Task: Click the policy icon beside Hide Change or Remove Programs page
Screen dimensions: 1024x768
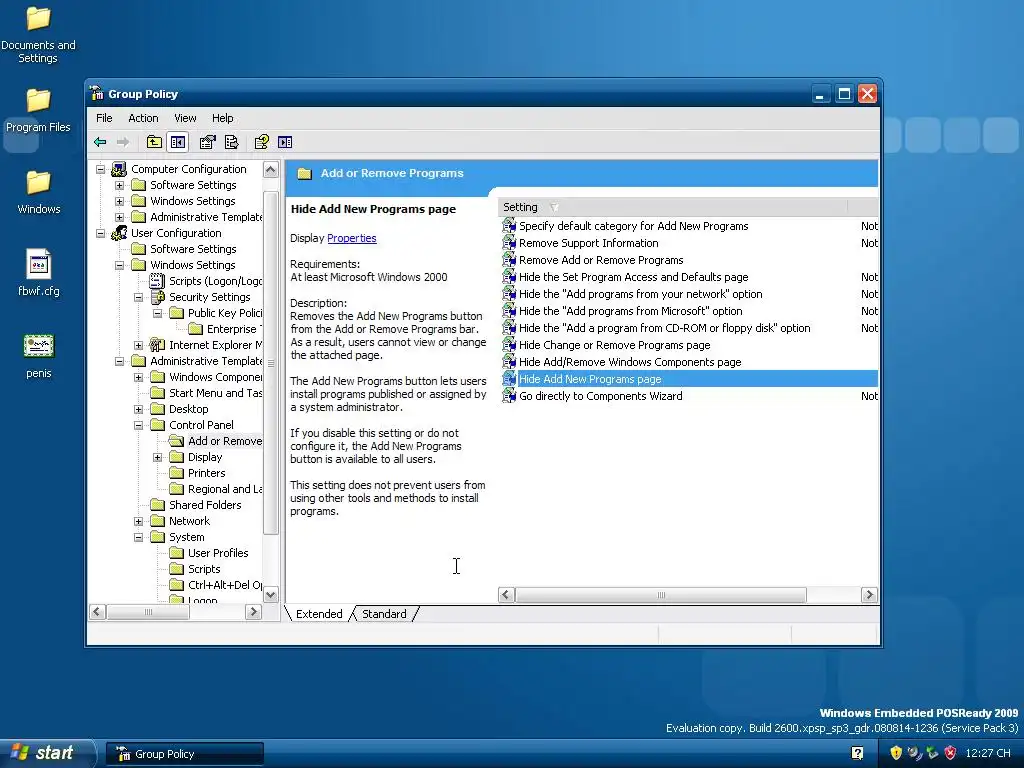Action: tap(509, 345)
